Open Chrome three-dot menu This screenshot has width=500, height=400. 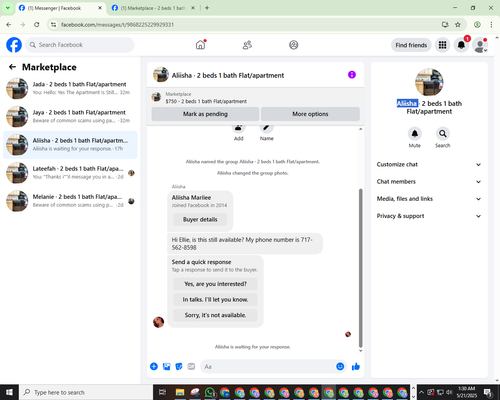pos(491,25)
